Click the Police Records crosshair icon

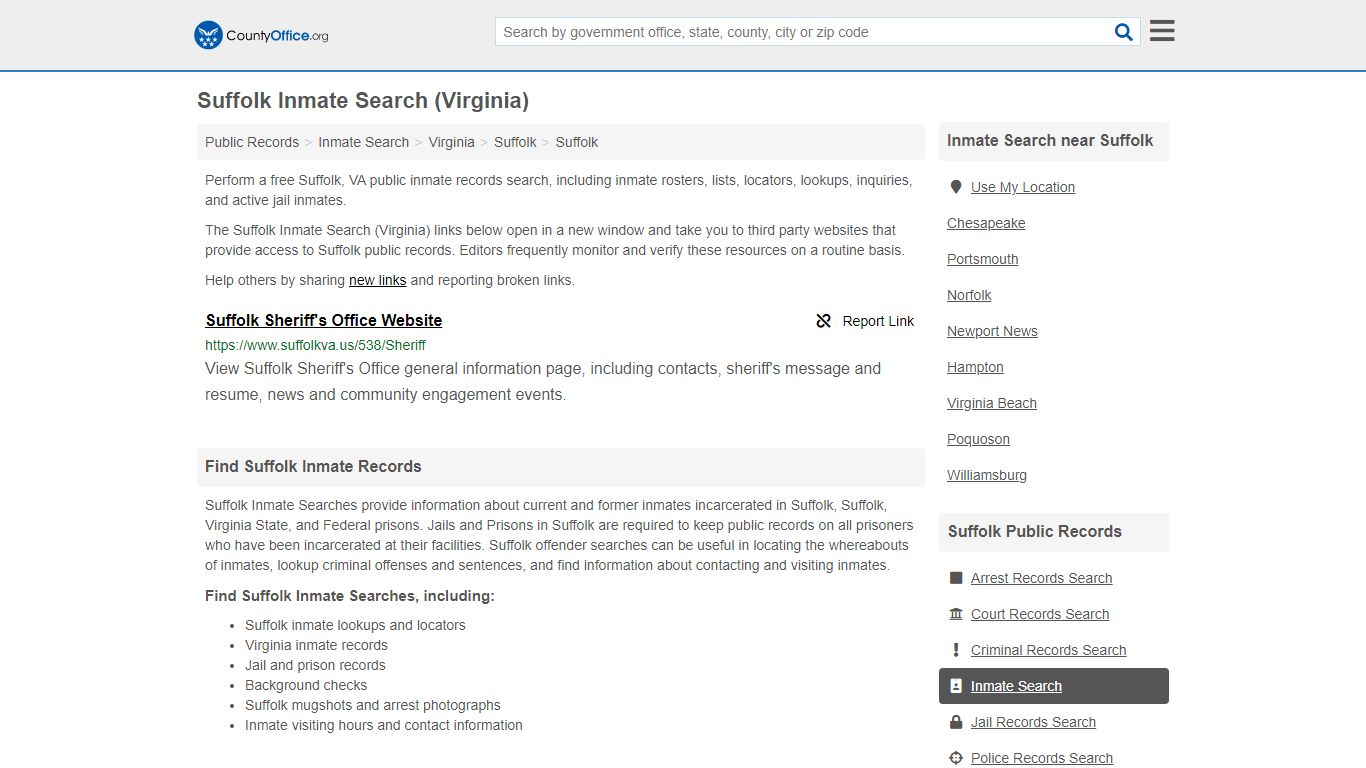956,758
